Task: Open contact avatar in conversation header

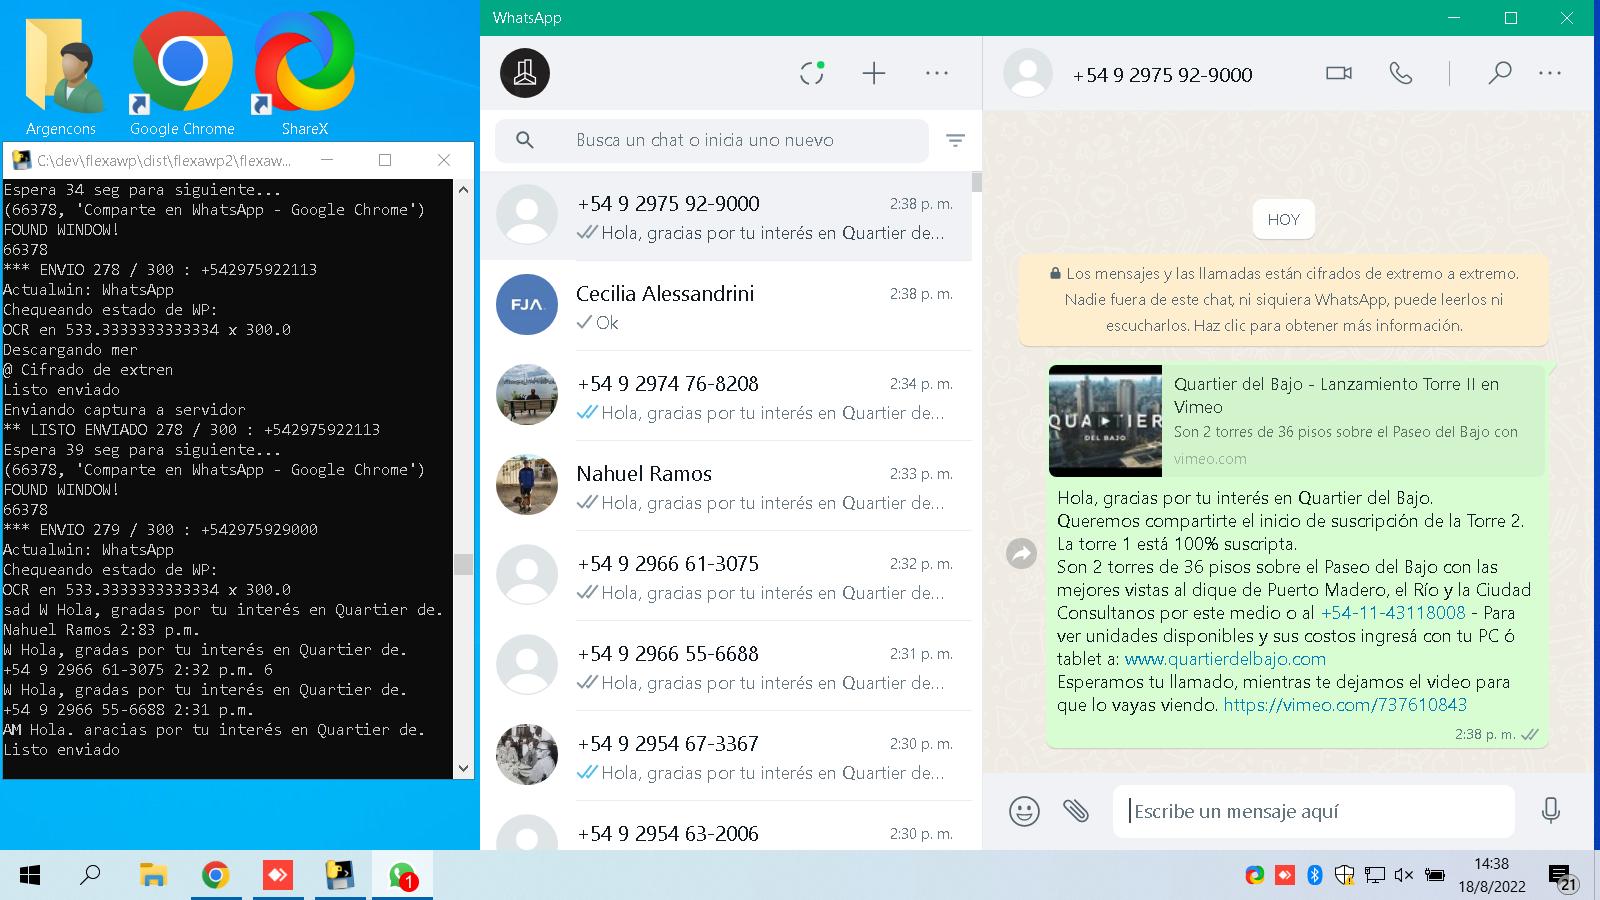Action: [1028, 73]
